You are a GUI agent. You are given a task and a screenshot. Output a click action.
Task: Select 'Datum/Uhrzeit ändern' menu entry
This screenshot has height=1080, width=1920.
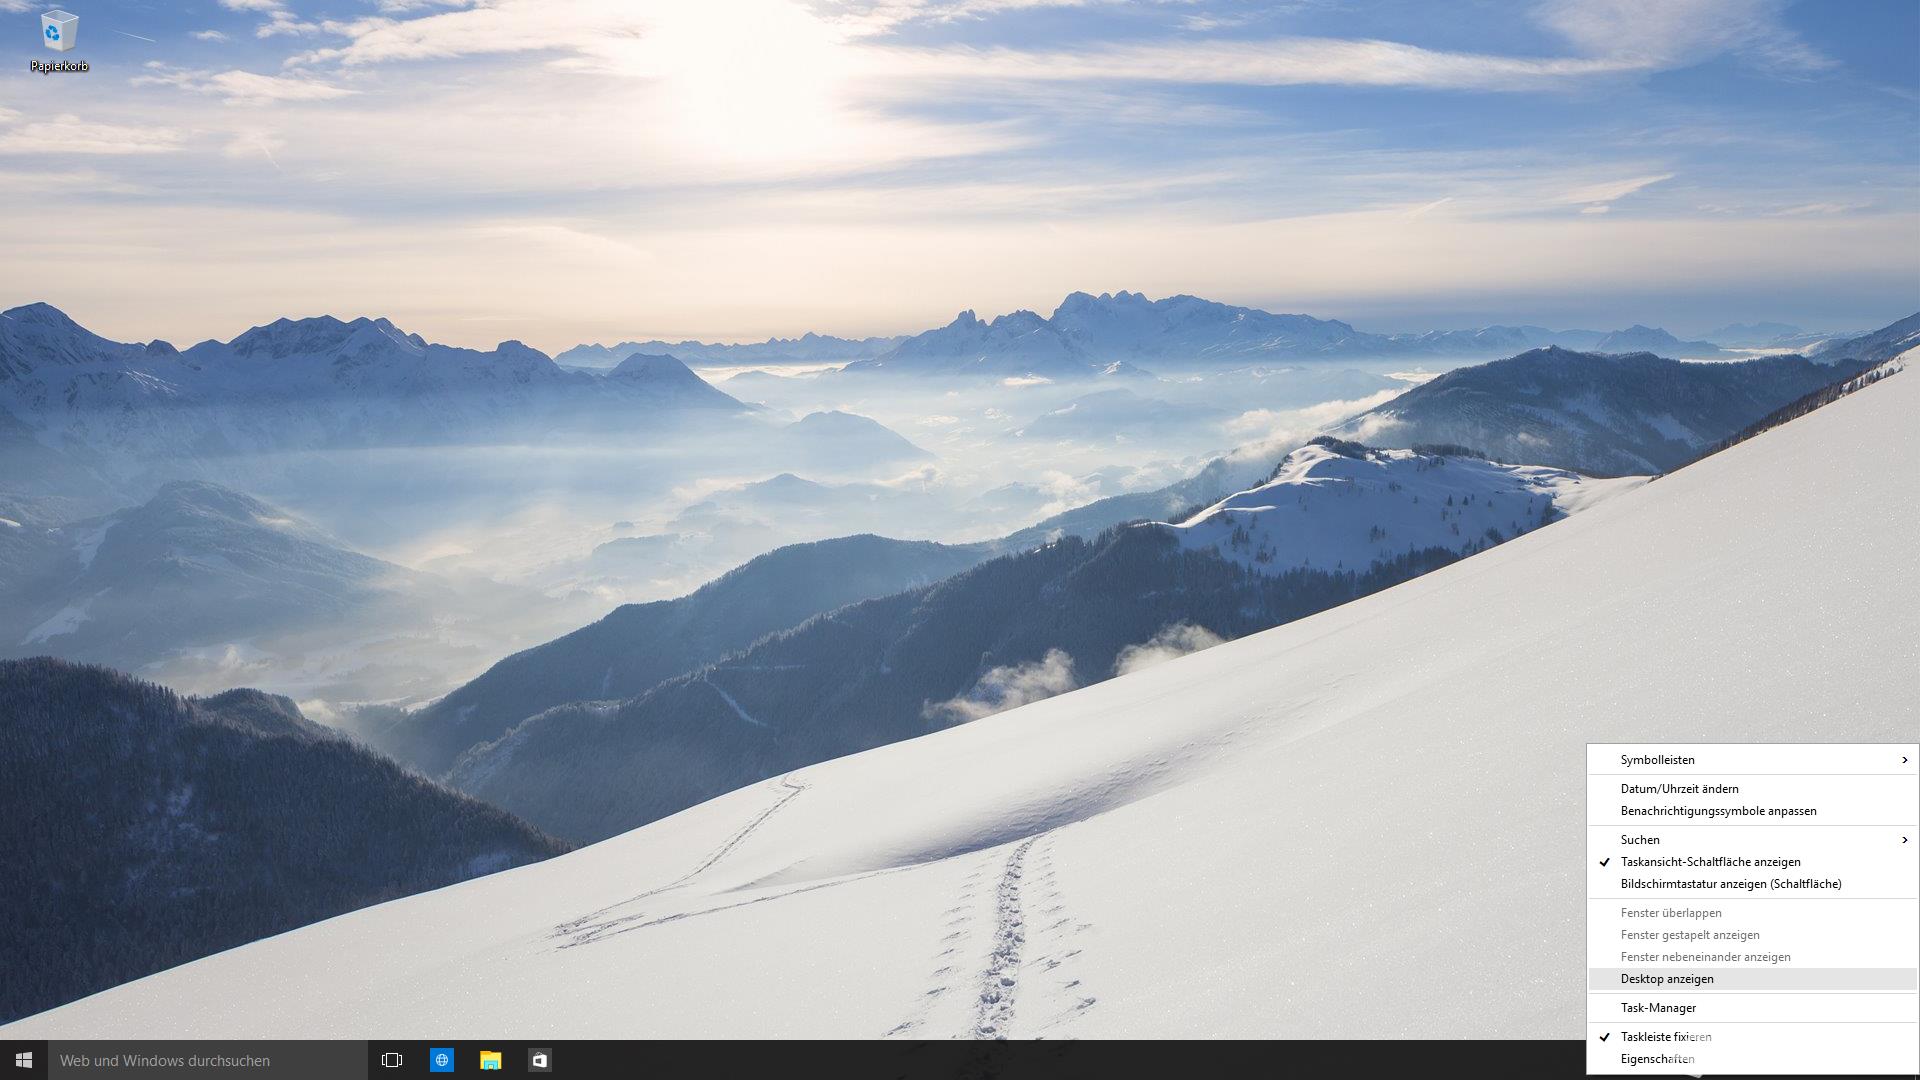pos(1752,789)
